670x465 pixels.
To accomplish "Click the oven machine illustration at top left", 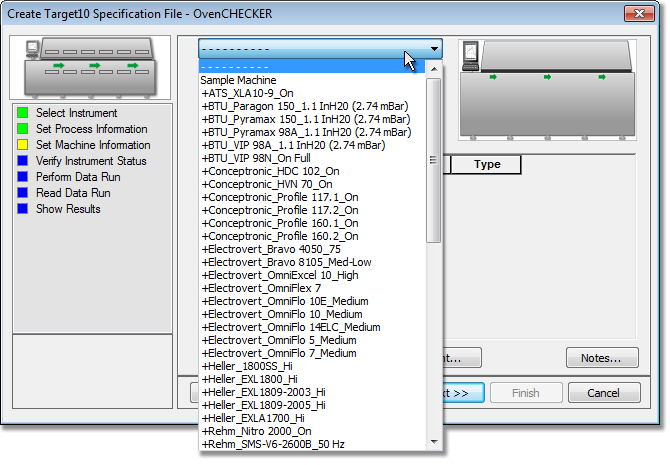I will click(90, 68).
